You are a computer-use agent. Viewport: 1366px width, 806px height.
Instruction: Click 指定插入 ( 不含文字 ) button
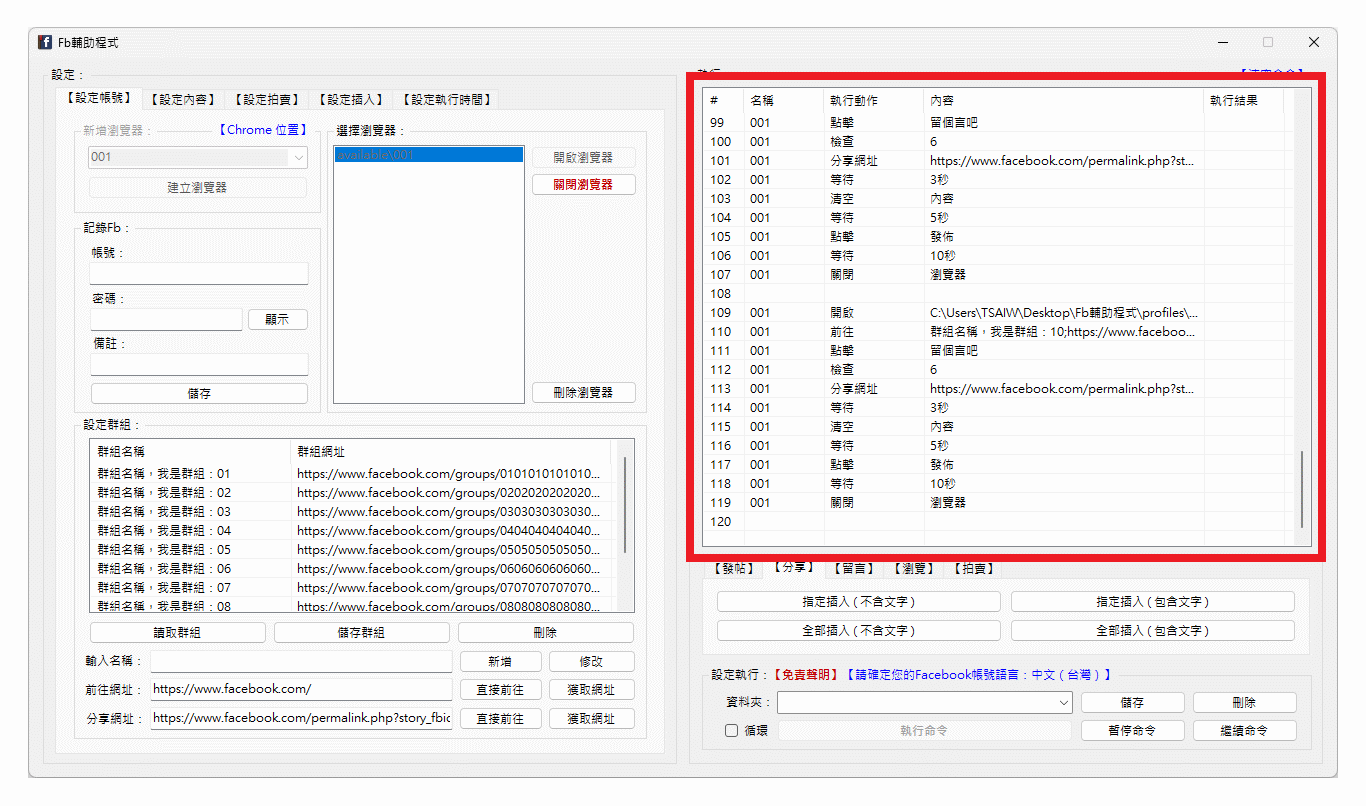(859, 602)
